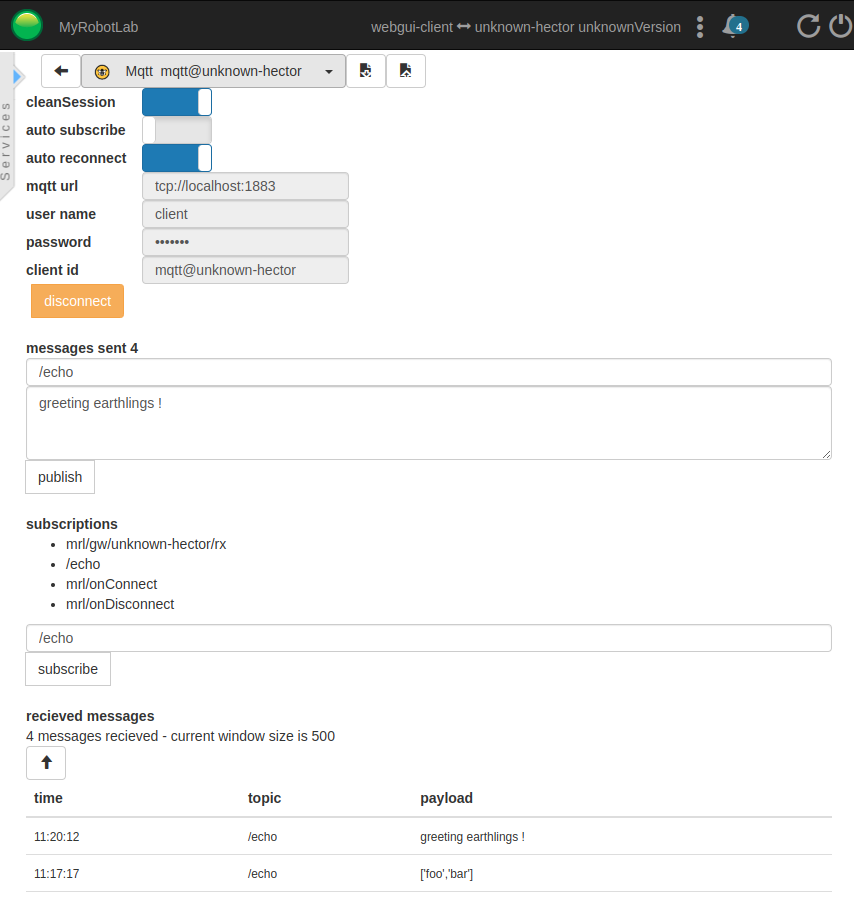The width and height of the screenshot is (854, 897).
Task: Click the subscribe button
Action: (68, 669)
